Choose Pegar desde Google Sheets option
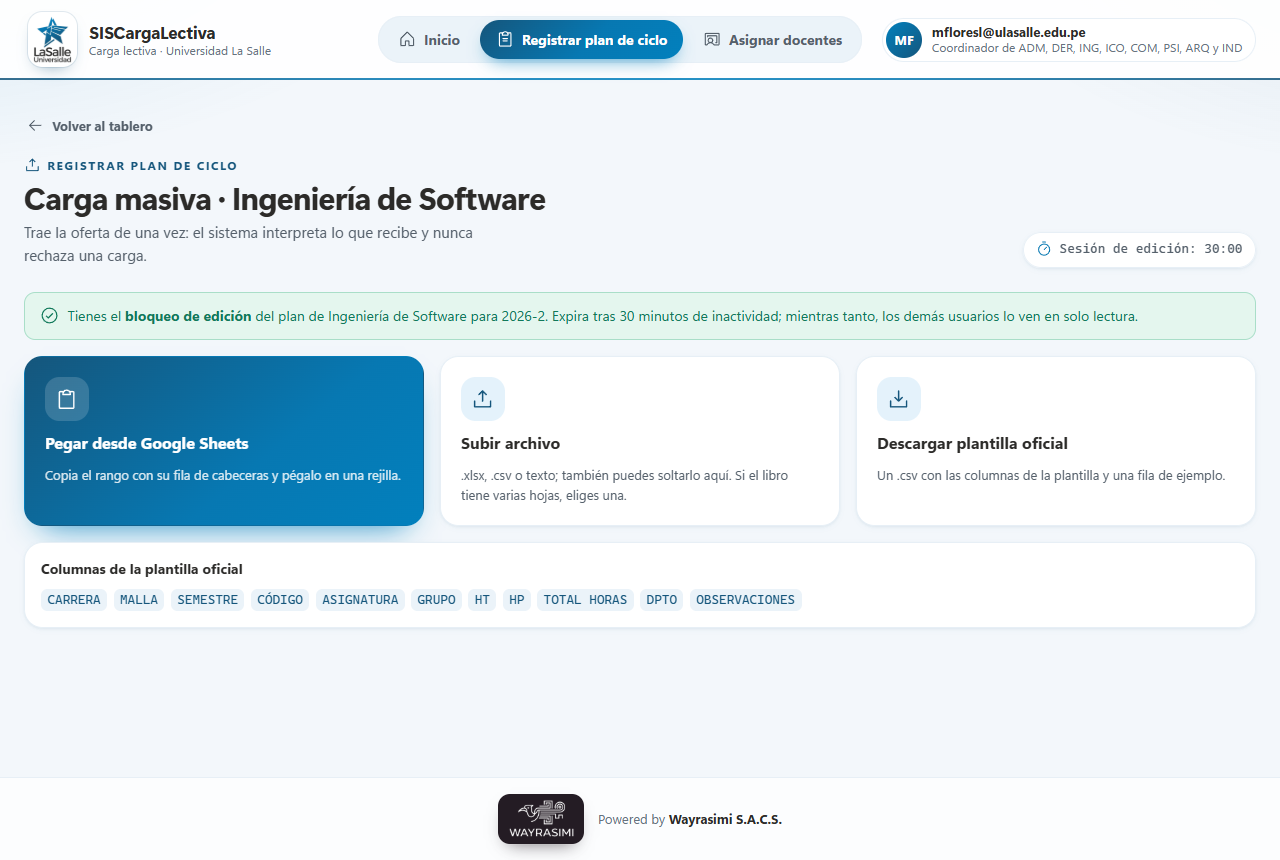Image resolution: width=1280 pixels, height=860 pixels. click(x=224, y=441)
